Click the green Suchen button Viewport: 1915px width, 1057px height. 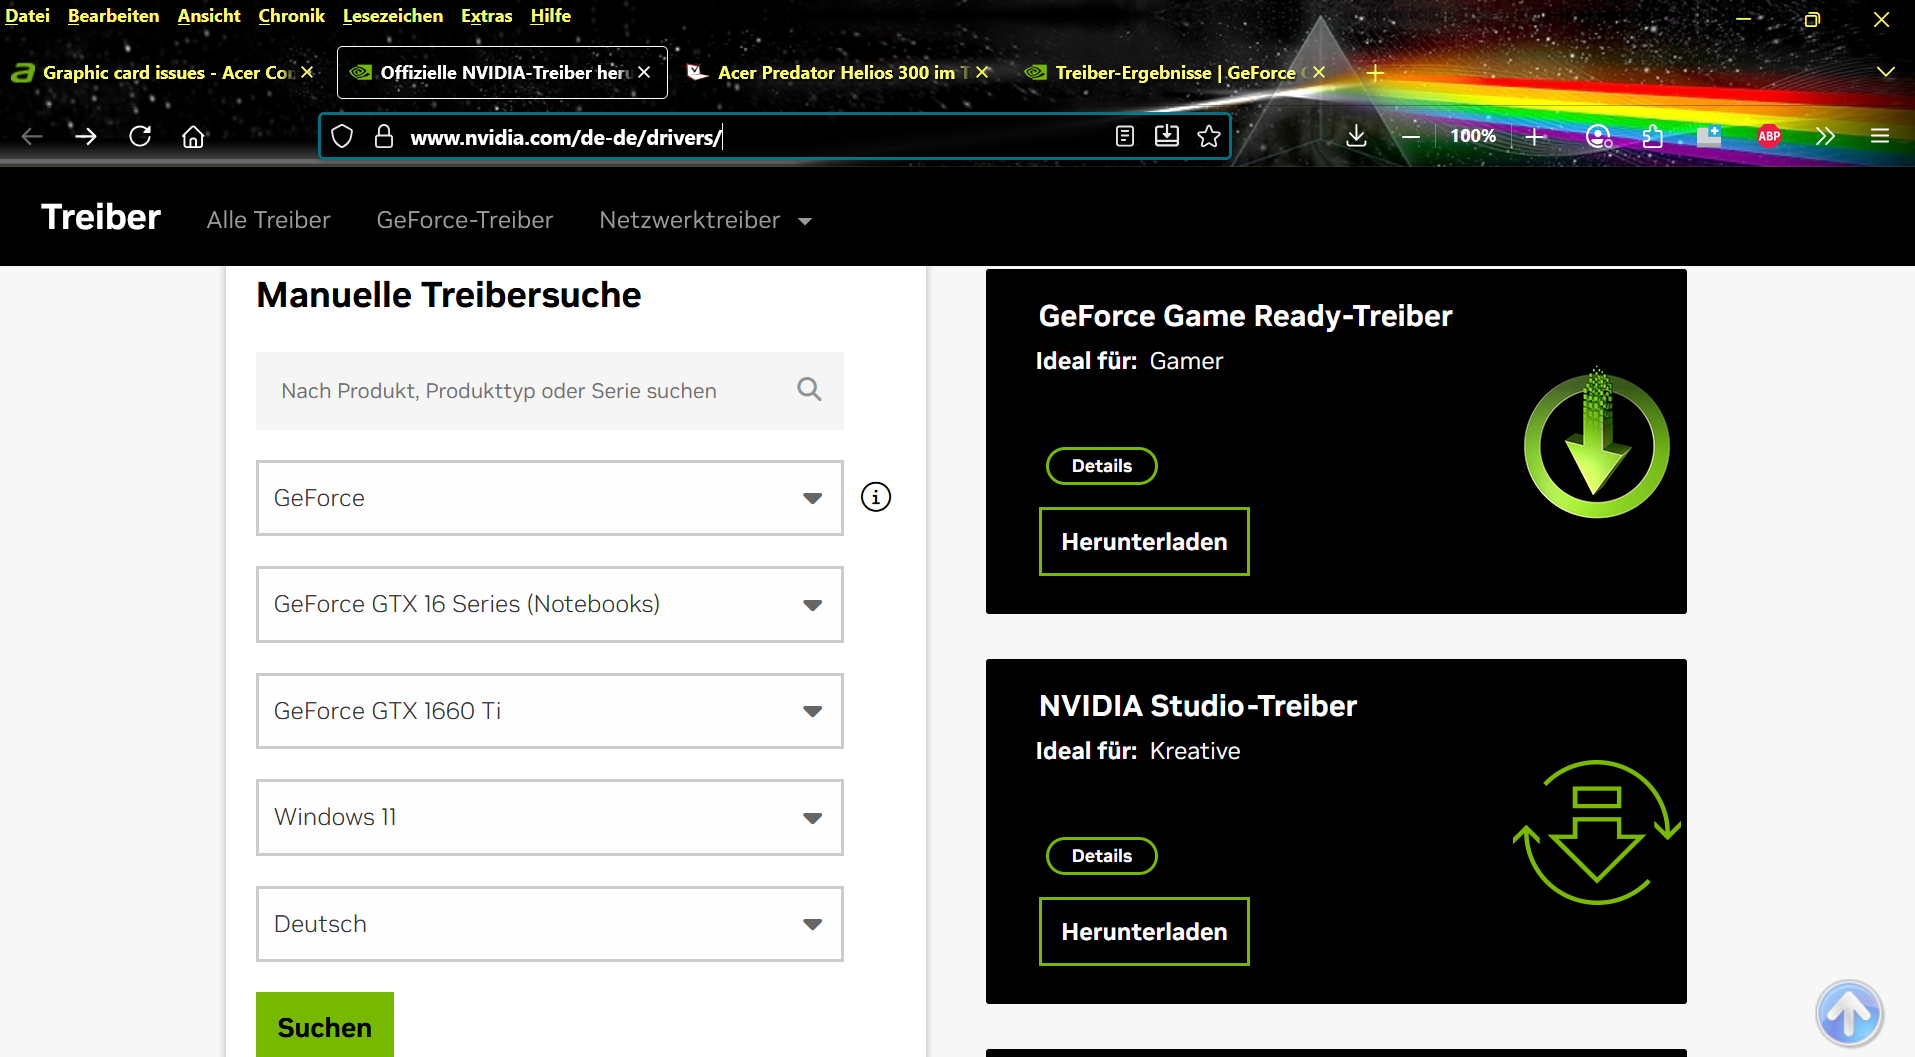[x=325, y=1025]
